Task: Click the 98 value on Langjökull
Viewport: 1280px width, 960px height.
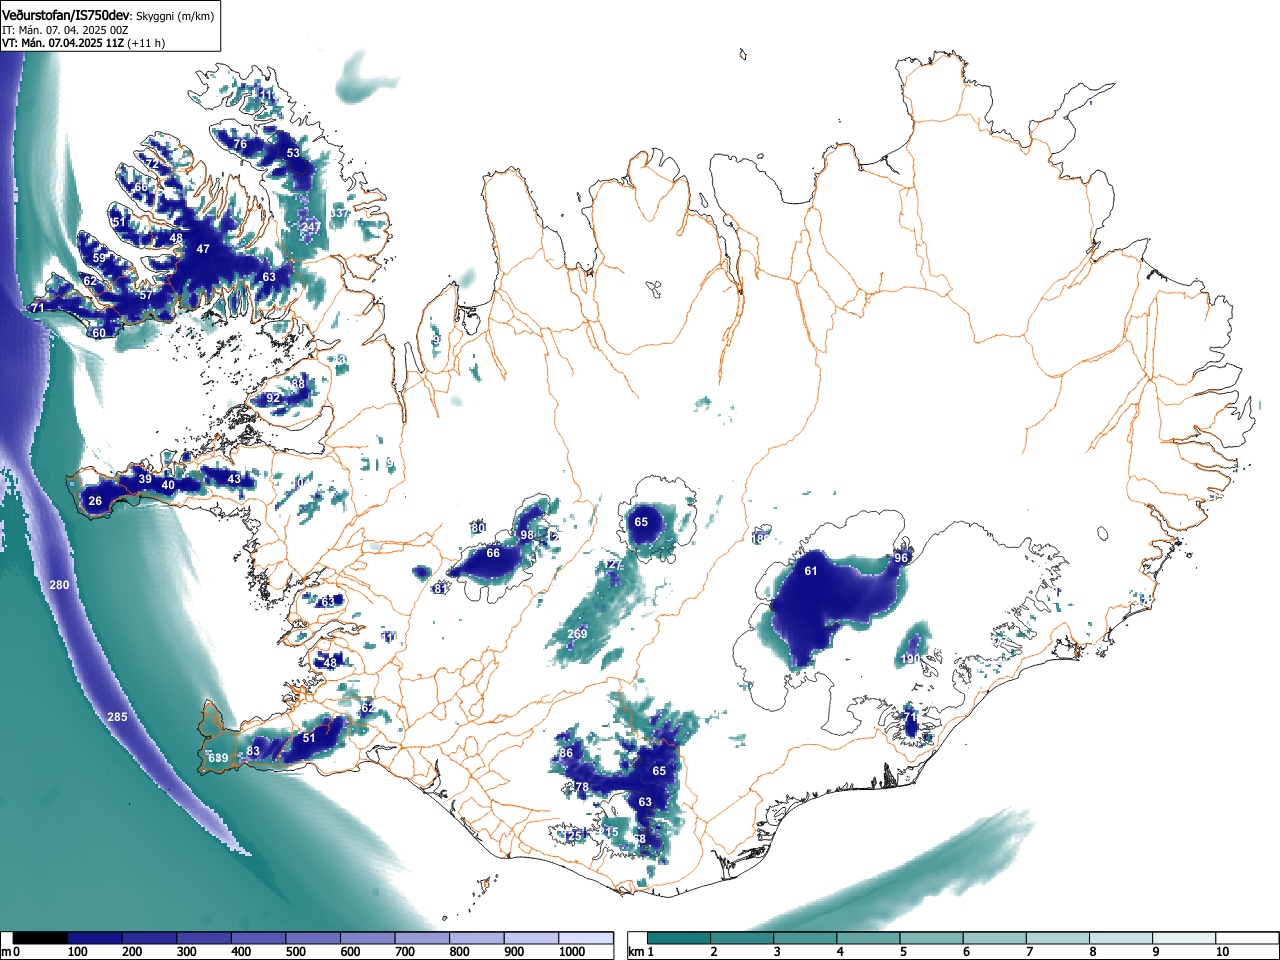Action: pos(527,536)
